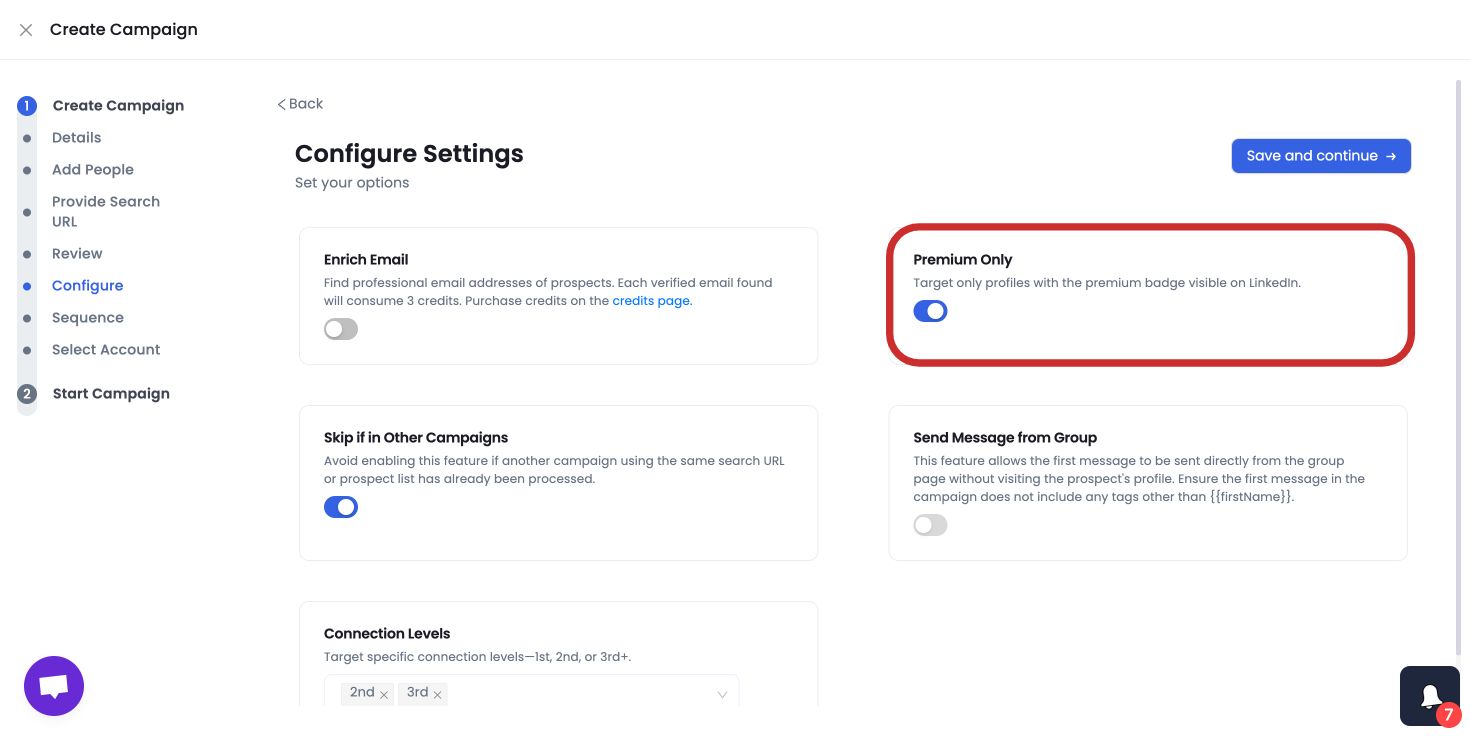Open the chat support widget
Screen dimensions: 1470x736
(x=53, y=685)
